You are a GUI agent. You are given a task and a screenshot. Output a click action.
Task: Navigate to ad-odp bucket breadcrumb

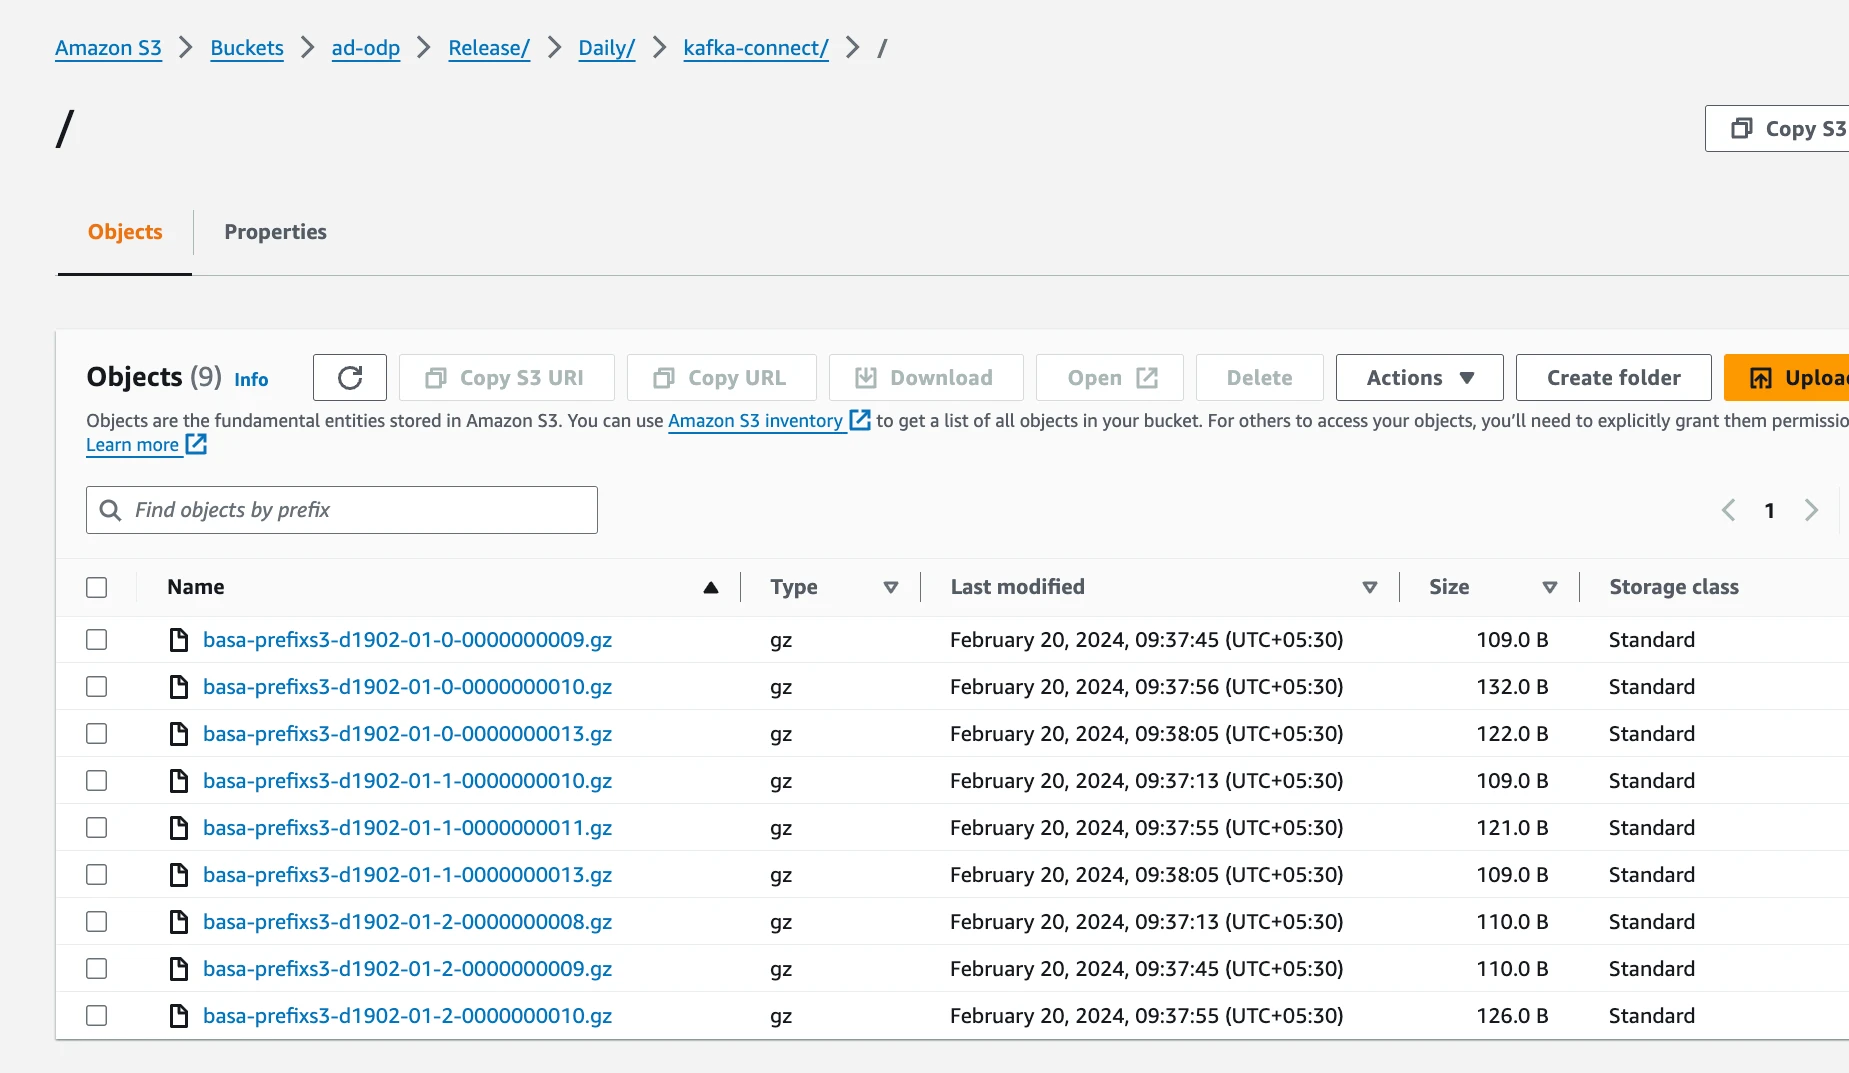pyautogui.click(x=366, y=48)
